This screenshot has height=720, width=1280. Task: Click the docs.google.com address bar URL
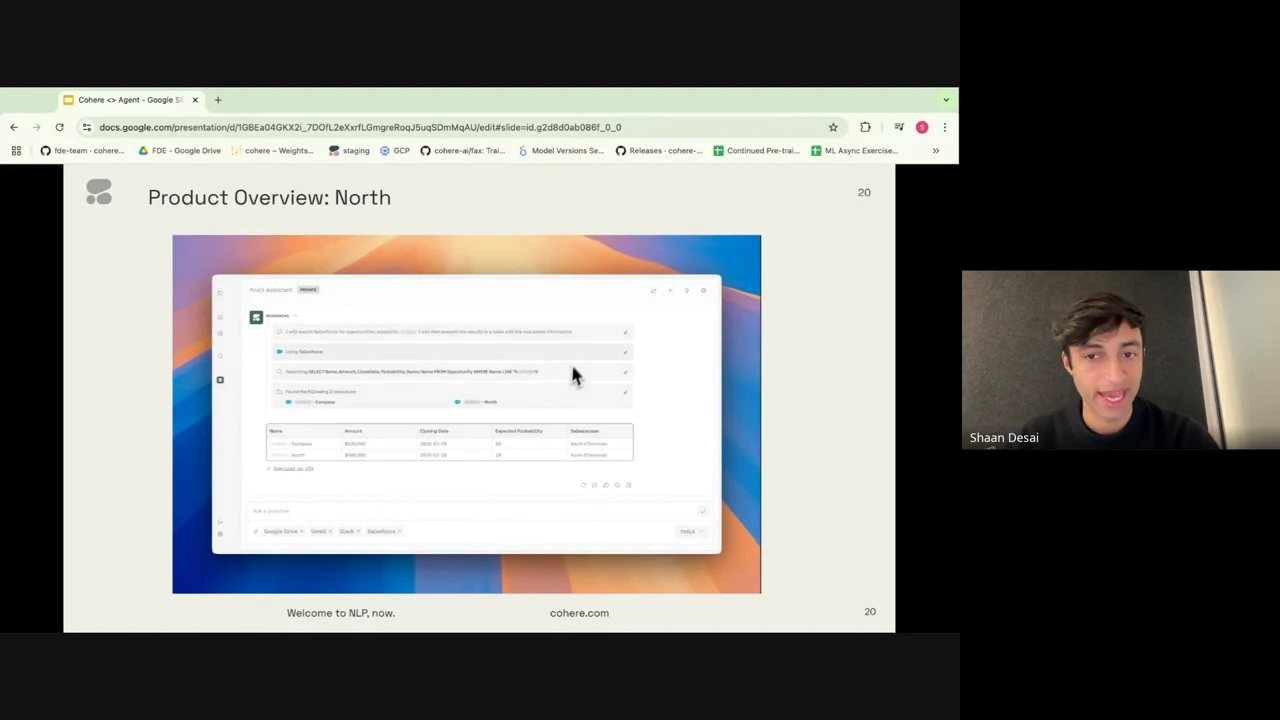tap(360, 127)
